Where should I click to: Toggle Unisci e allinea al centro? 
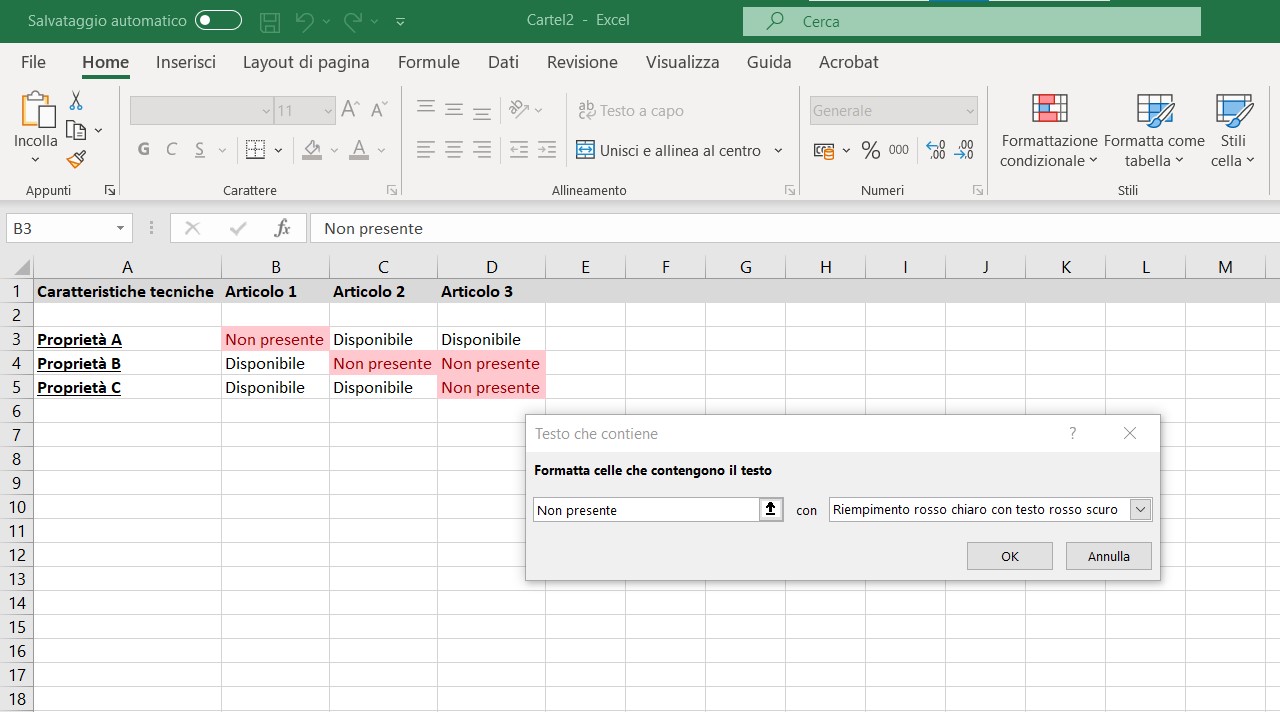(x=670, y=151)
